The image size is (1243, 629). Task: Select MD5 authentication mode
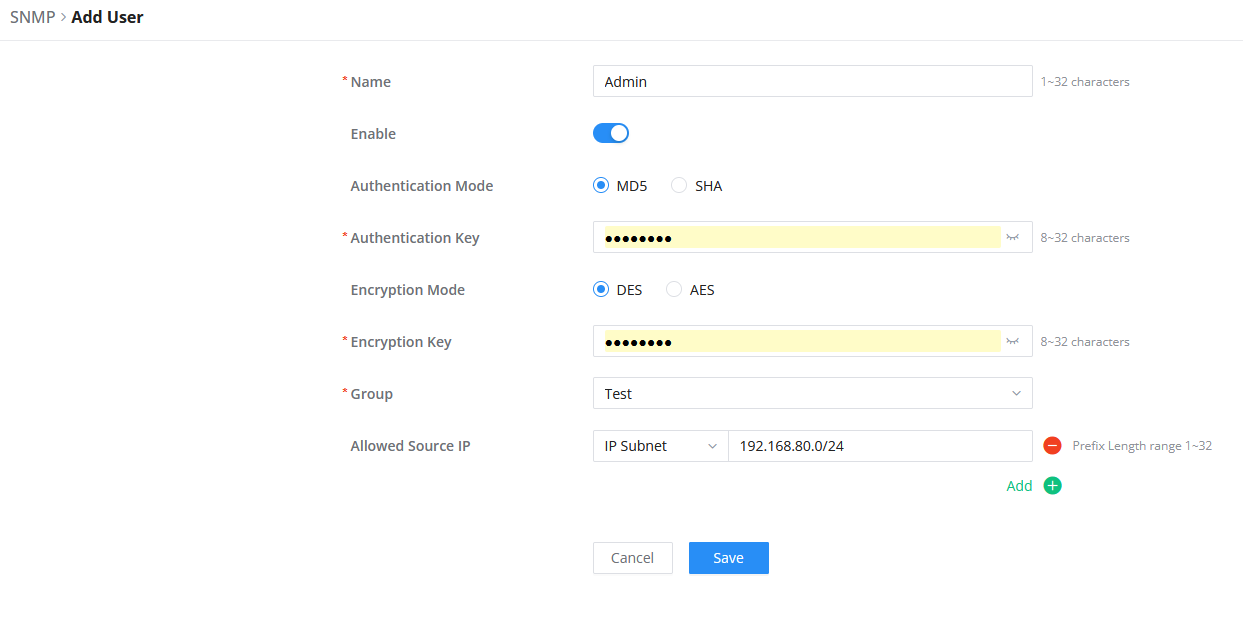click(x=601, y=186)
